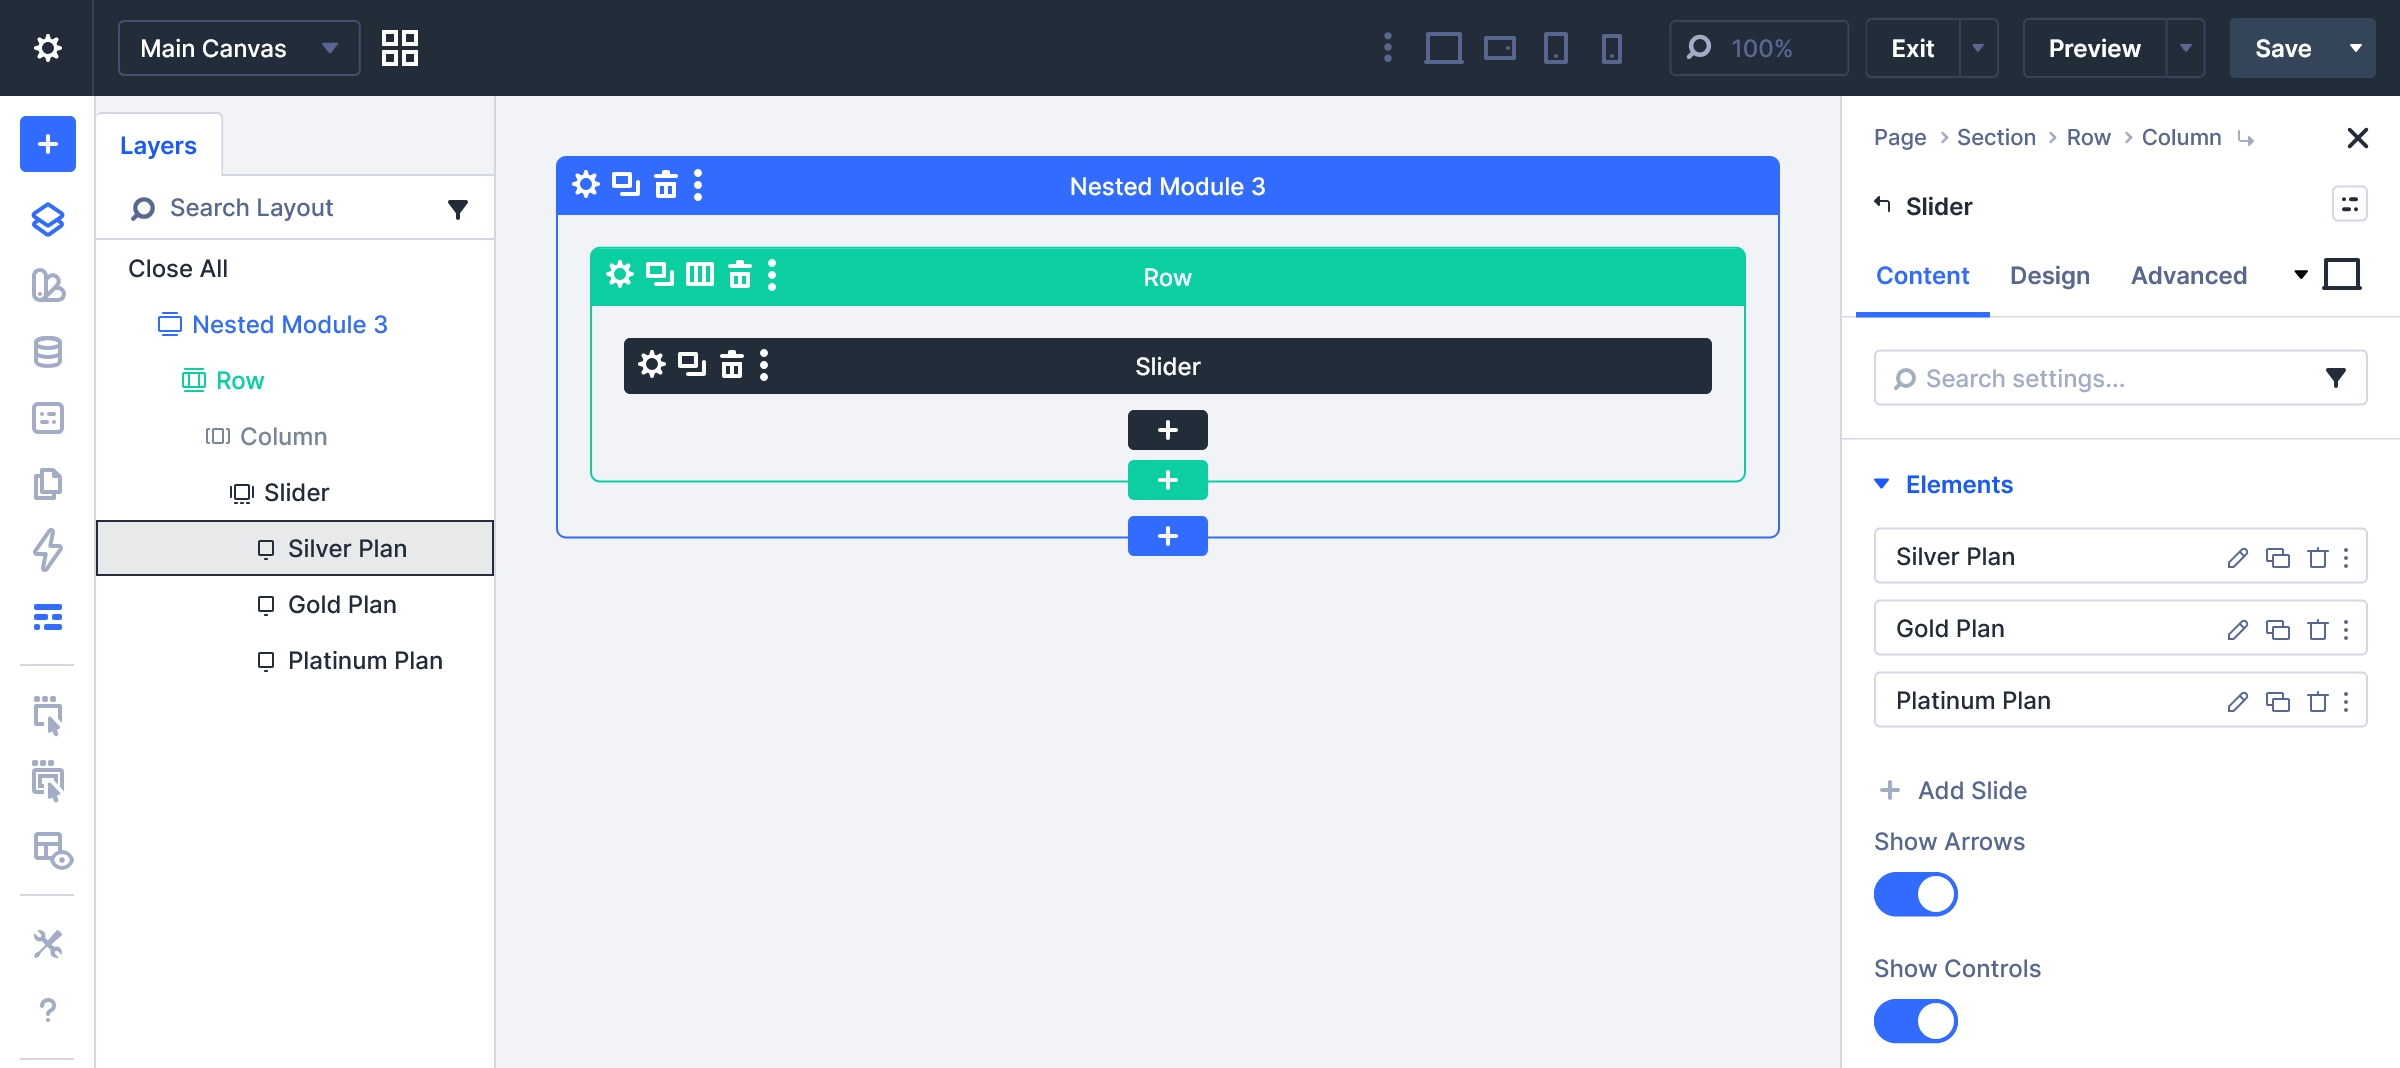Click Close All in the Layers panel
This screenshot has height=1068, width=2400.
pos(177,268)
